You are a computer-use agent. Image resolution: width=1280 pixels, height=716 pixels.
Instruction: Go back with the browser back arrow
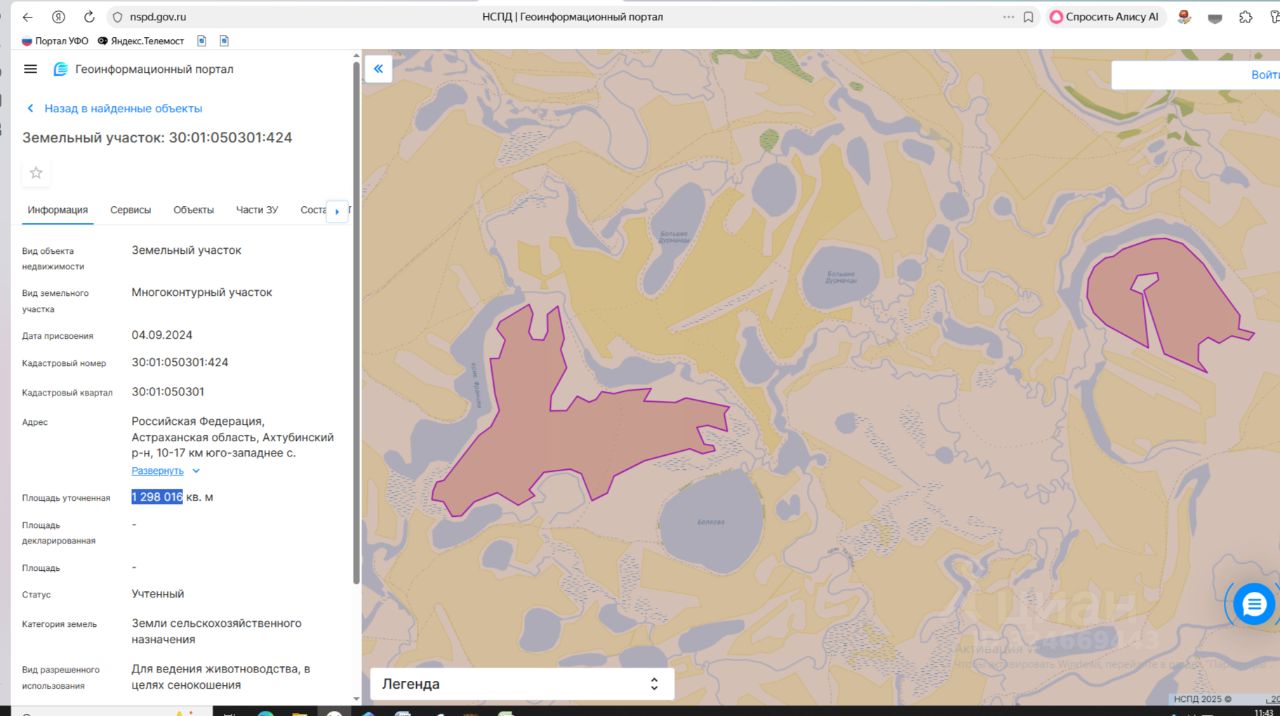pos(27,17)
